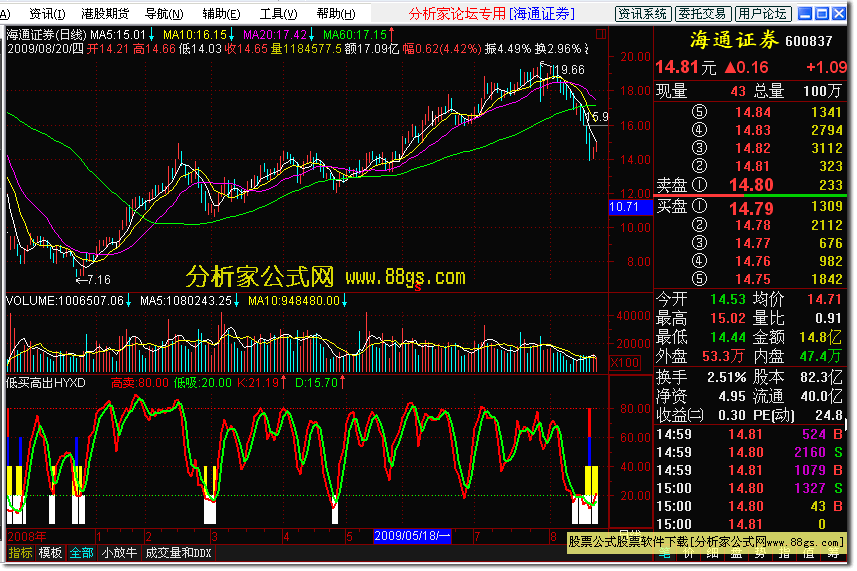This screenshot has width=857, height=571.
Task: Click the 高卖:80.00 indicator value
Action: (x=139, y=383)
